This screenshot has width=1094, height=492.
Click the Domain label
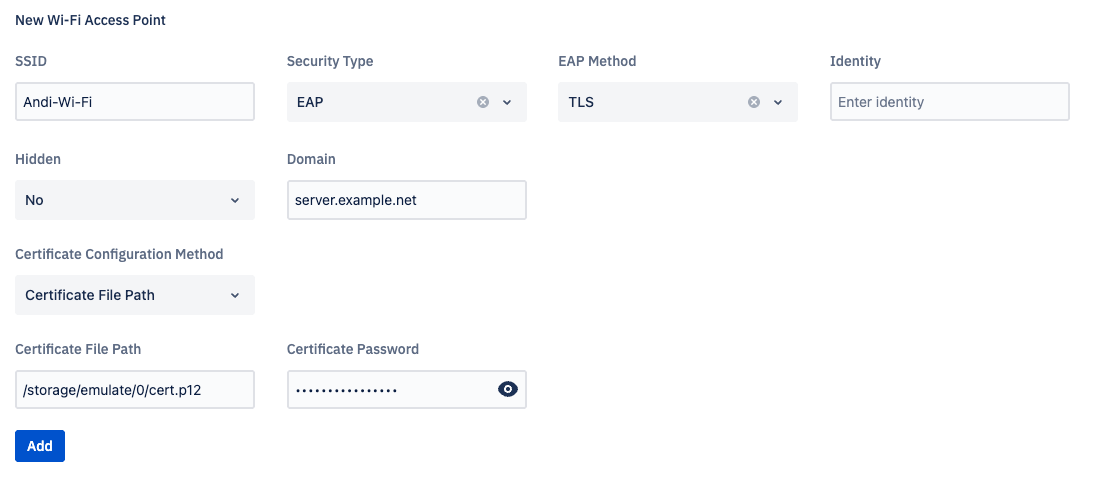pyautogui.click(x=311, y=159)
